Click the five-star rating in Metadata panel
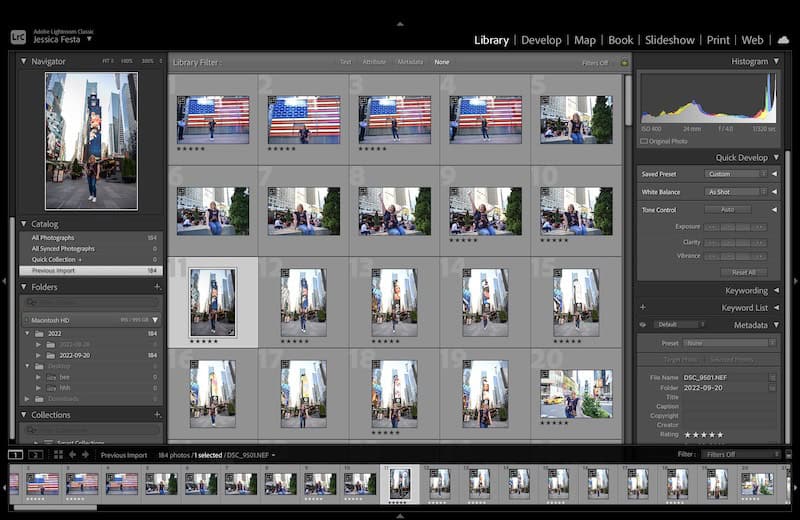Screen dimensions: 800x520 704,435
